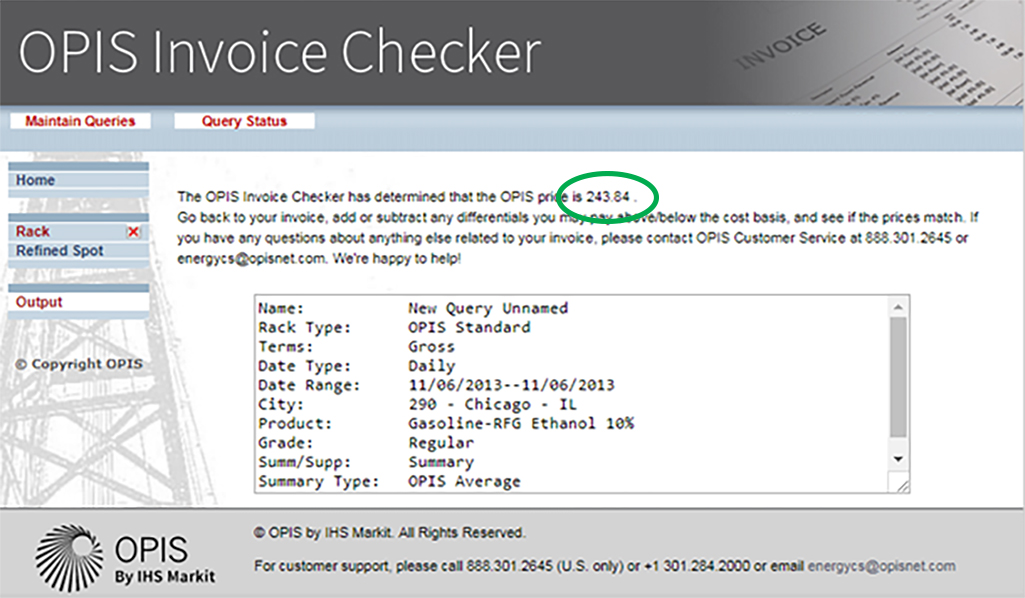Click the product 'Gasoline-RFG Ethanol 10%'

(521, 424)
